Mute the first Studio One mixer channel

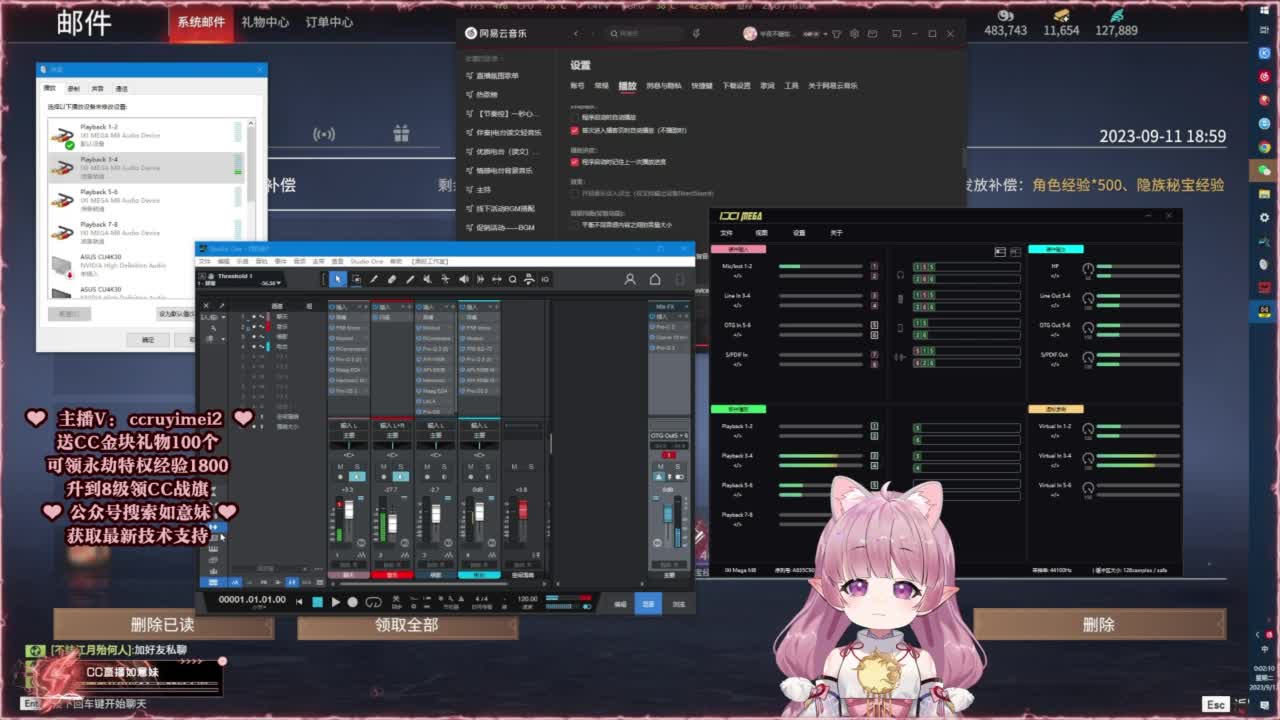click(340, 467)
